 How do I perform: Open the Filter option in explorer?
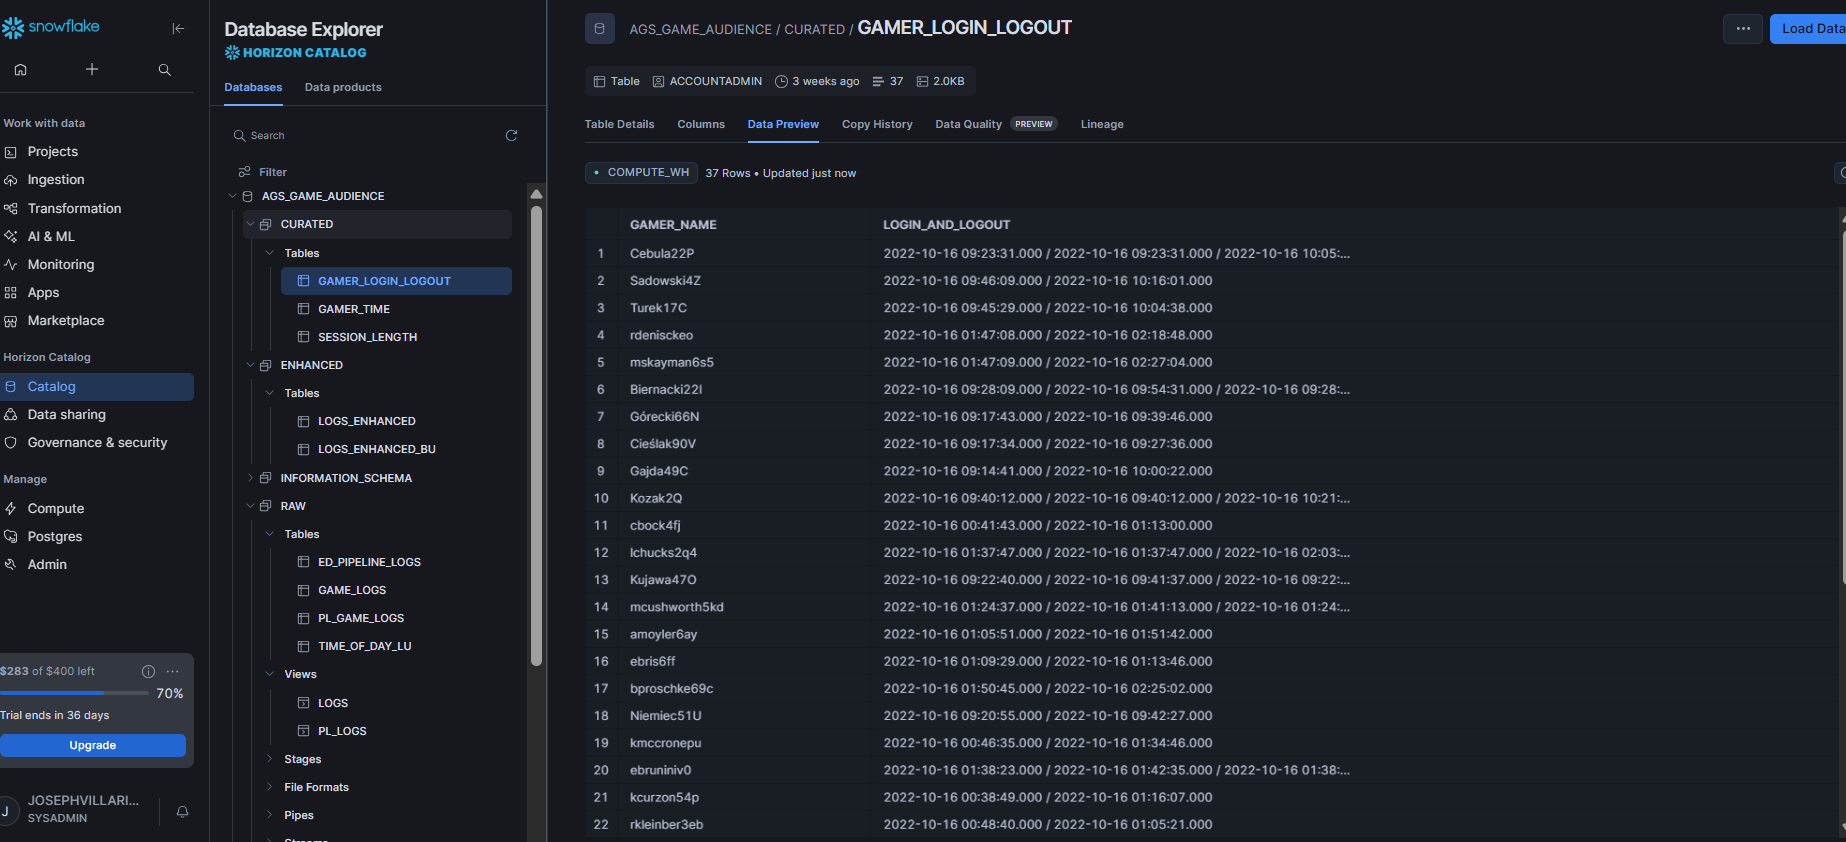pos(263,172)
